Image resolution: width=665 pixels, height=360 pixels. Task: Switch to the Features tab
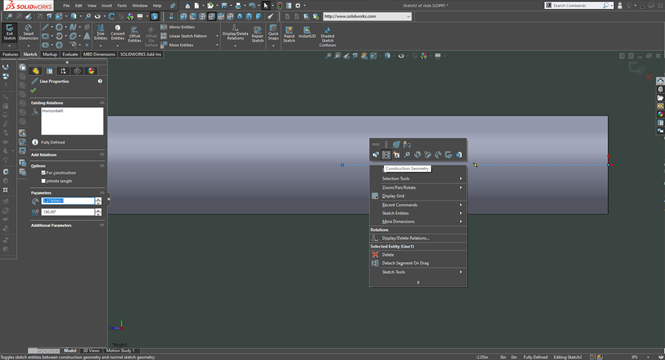pyautogui.click(x=10, y=54)
